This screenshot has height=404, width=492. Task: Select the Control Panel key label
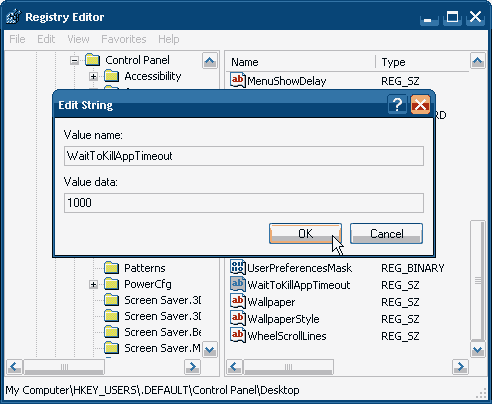137,60
